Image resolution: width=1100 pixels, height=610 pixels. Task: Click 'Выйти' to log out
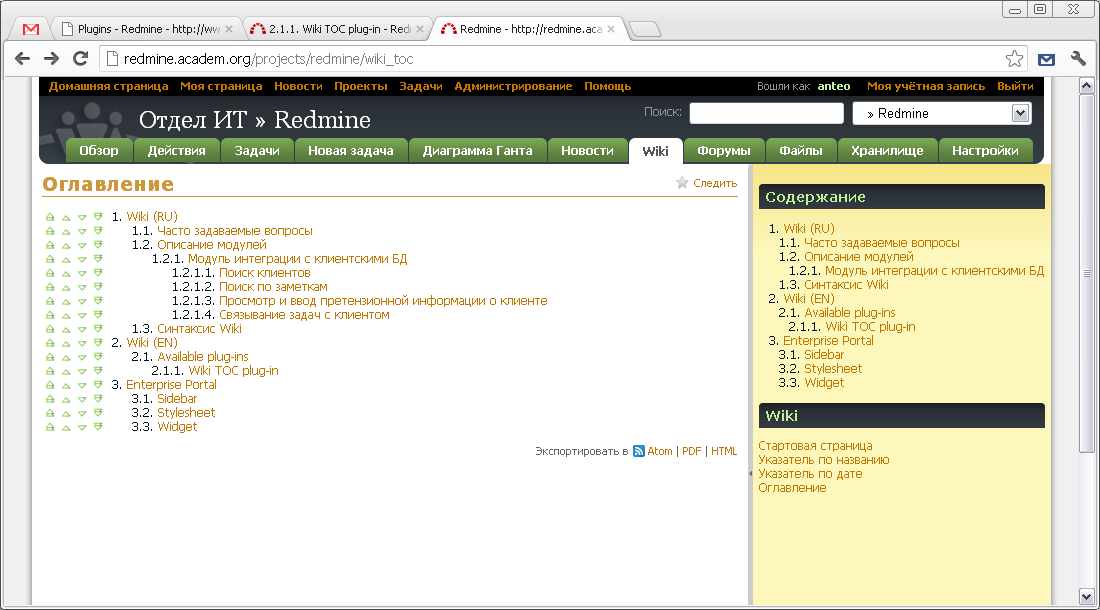click(x=1015, y=86)
